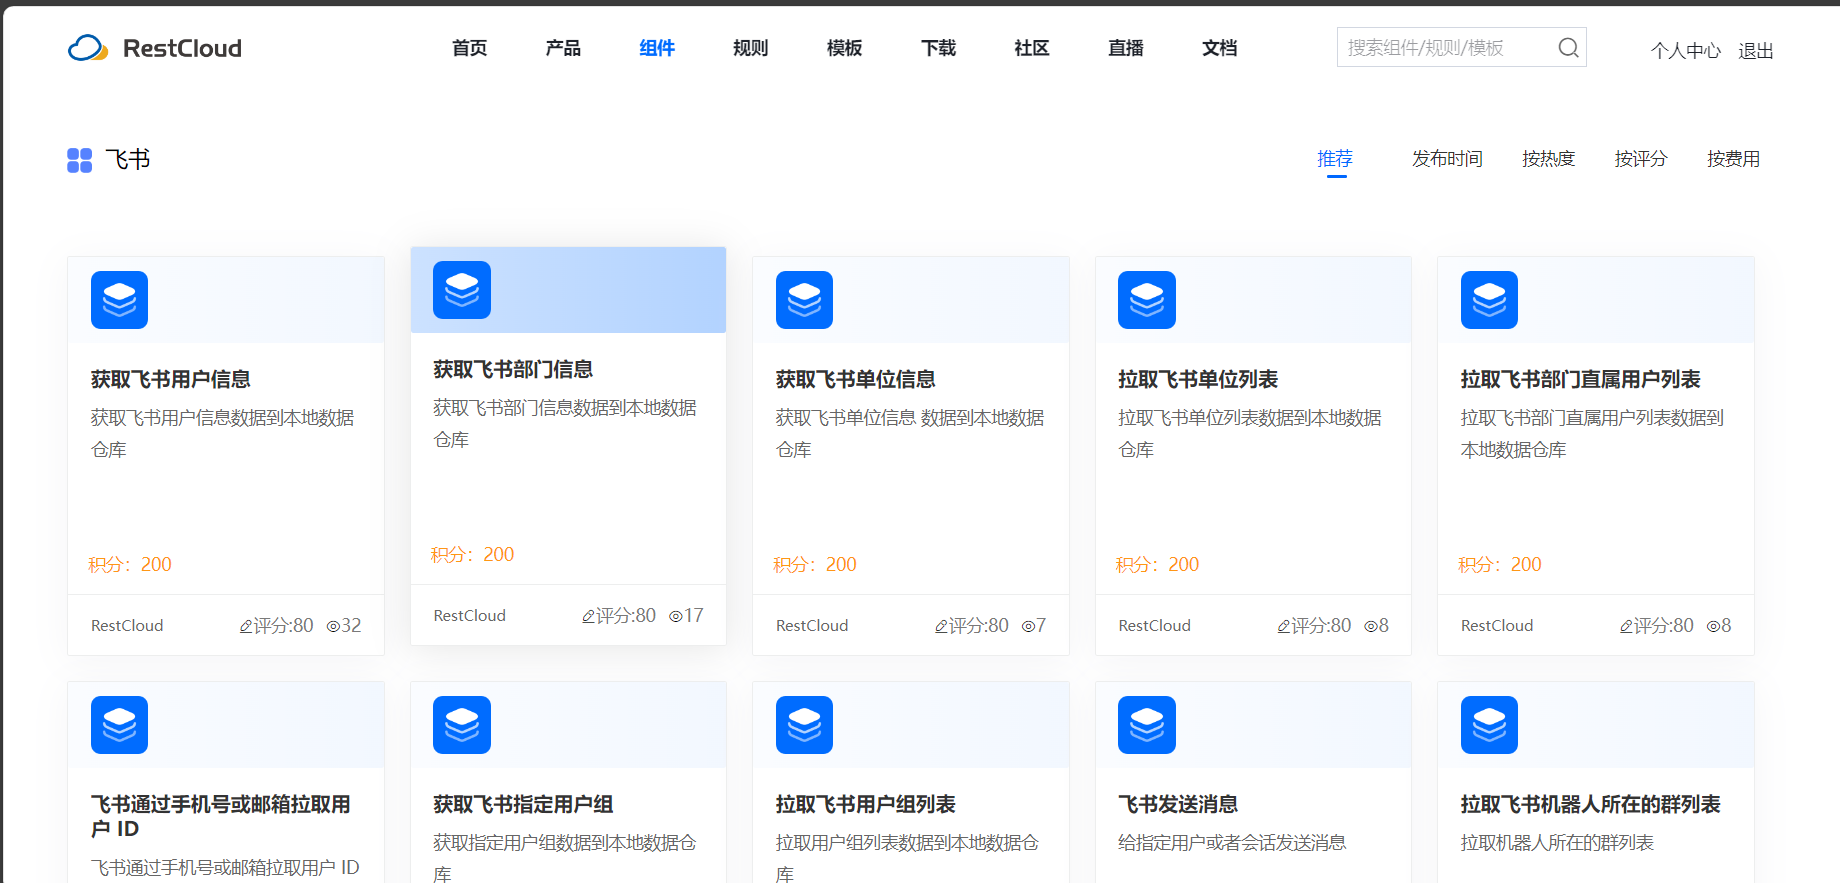
Task: Click the 拉取飞书机器人所在的群列表 card icon
Action: [1489, 725]
